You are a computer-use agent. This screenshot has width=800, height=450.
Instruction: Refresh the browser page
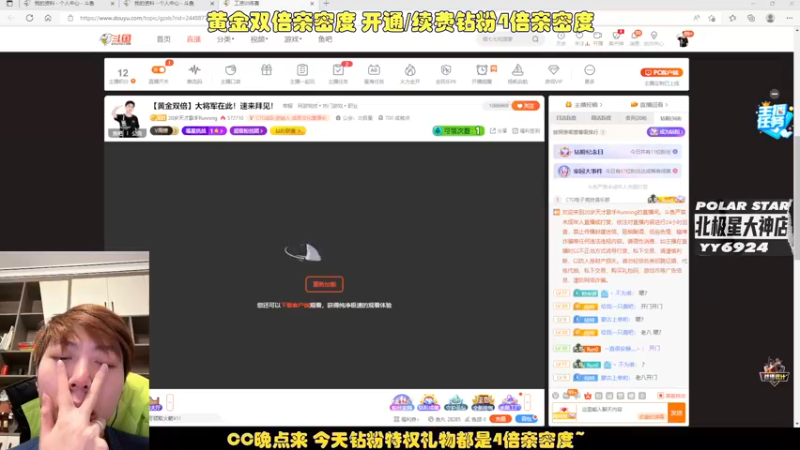30,18
